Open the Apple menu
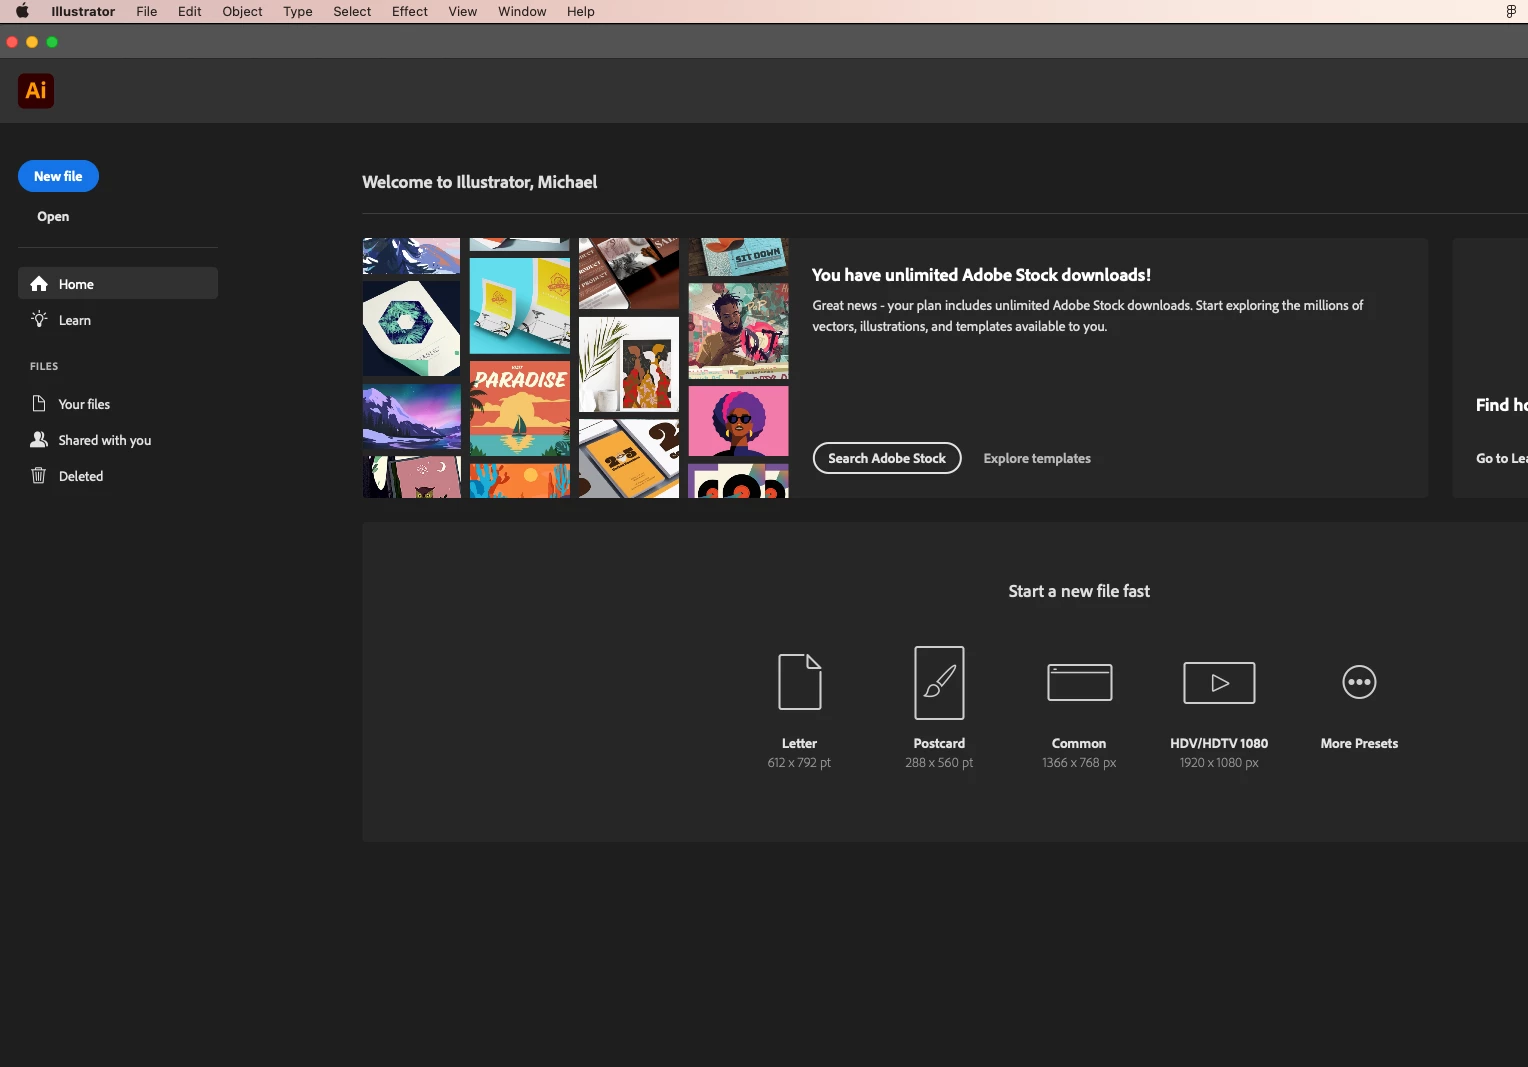1528x1067 pixels. [x=22, y=11]
